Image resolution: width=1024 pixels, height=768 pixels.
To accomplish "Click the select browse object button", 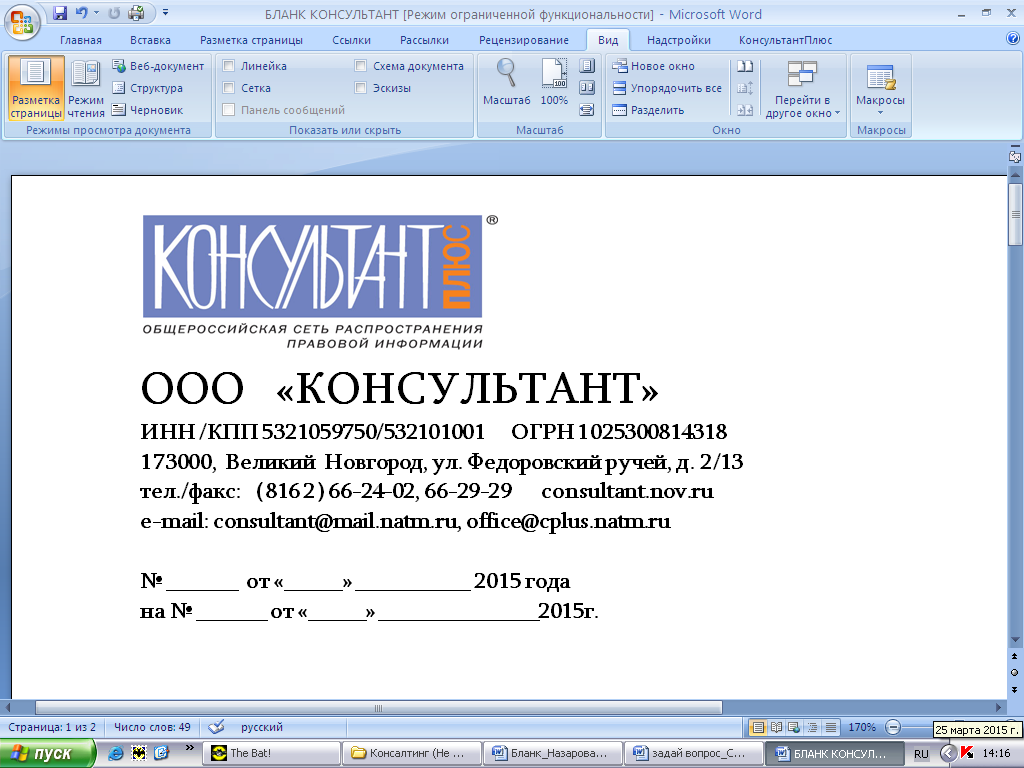I will coord(1014,673).
